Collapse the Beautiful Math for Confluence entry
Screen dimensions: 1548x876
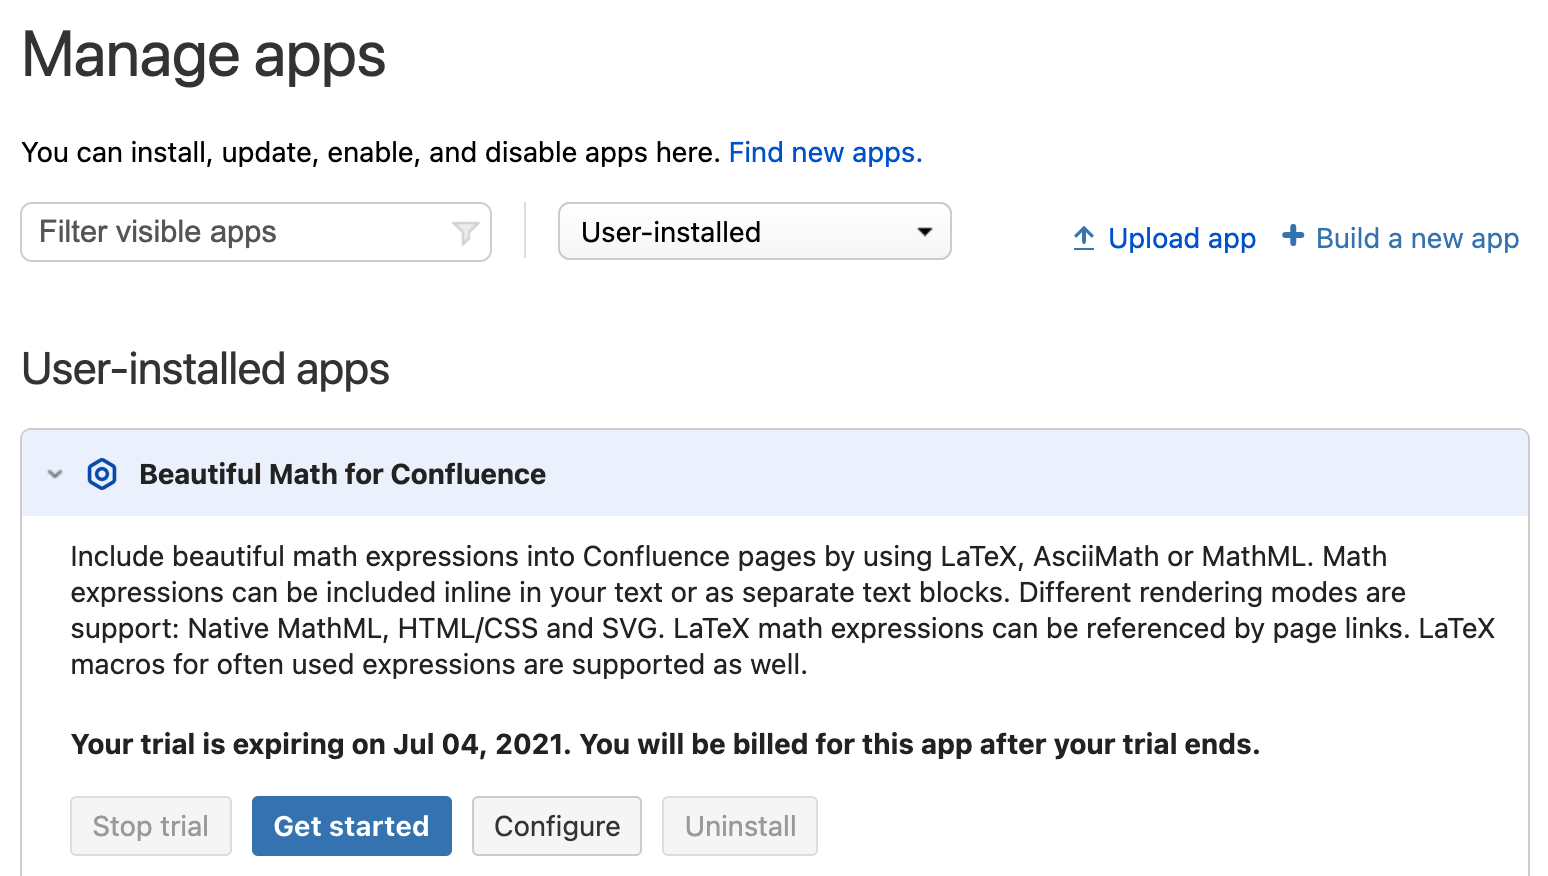[56, 474]
